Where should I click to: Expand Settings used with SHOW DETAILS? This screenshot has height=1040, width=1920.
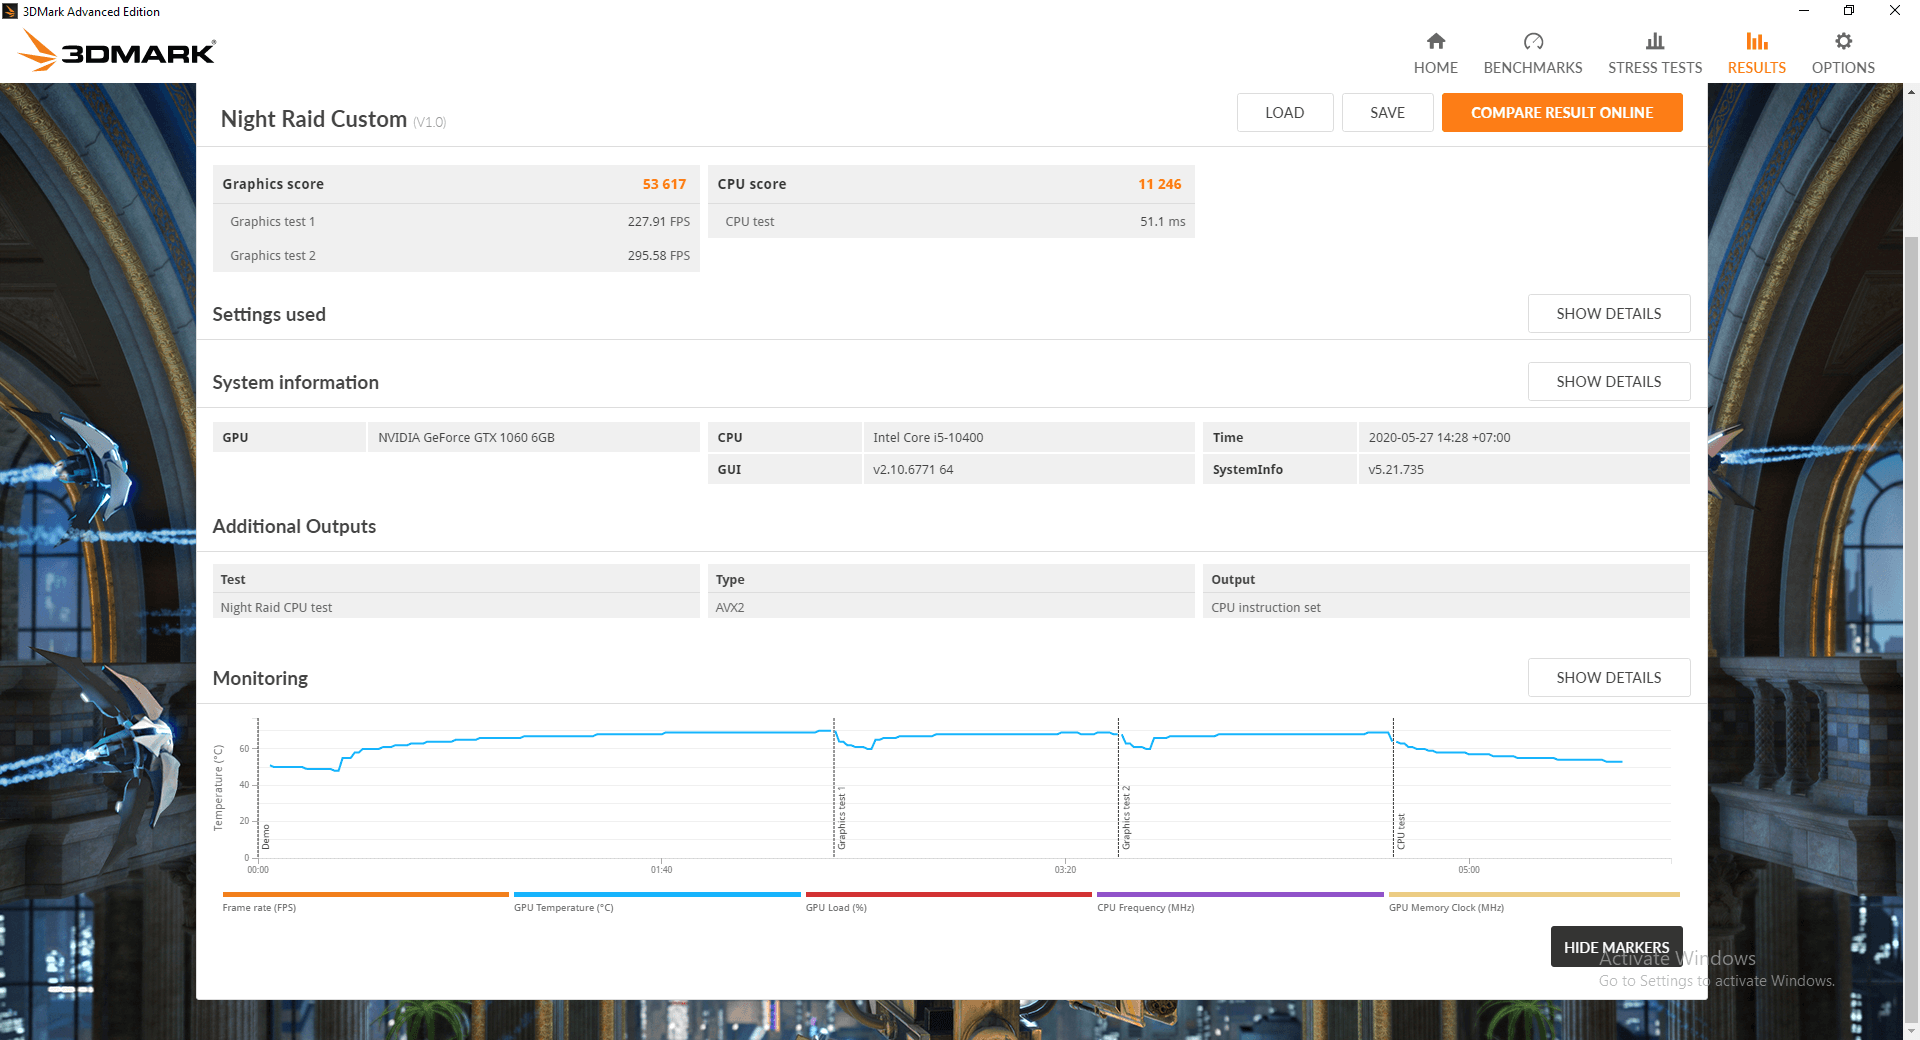[1609, 314]
